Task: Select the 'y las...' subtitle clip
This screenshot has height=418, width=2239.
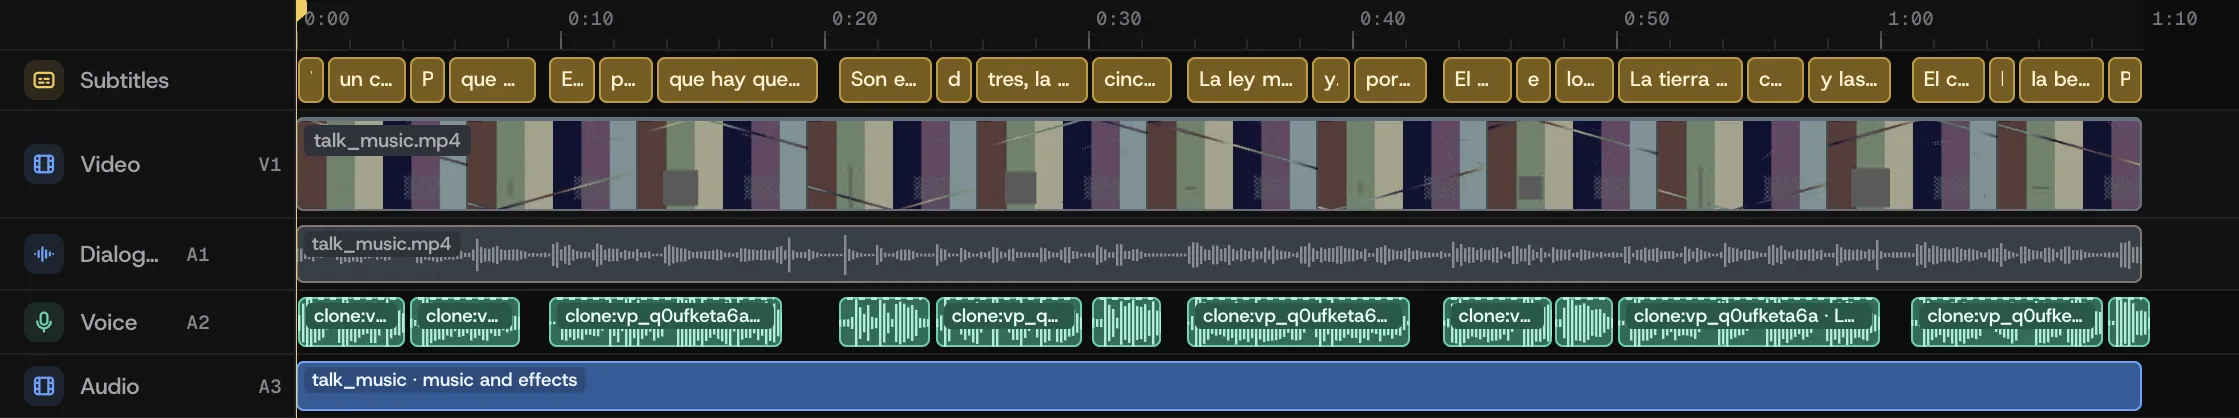Action: pyautogui.click(x=1849, y=80)
